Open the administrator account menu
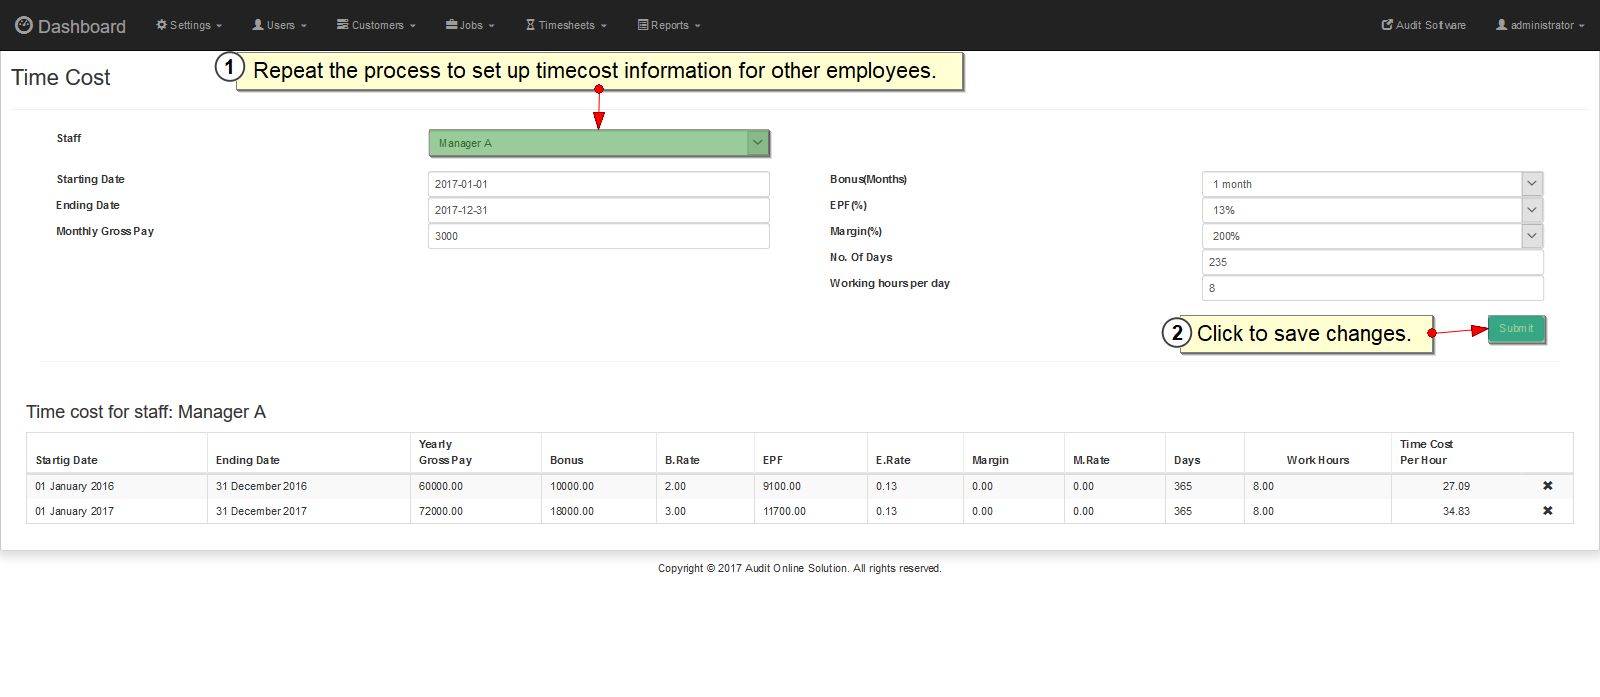This screenshot has height=697, width=1600. [x=1540, y=25]
